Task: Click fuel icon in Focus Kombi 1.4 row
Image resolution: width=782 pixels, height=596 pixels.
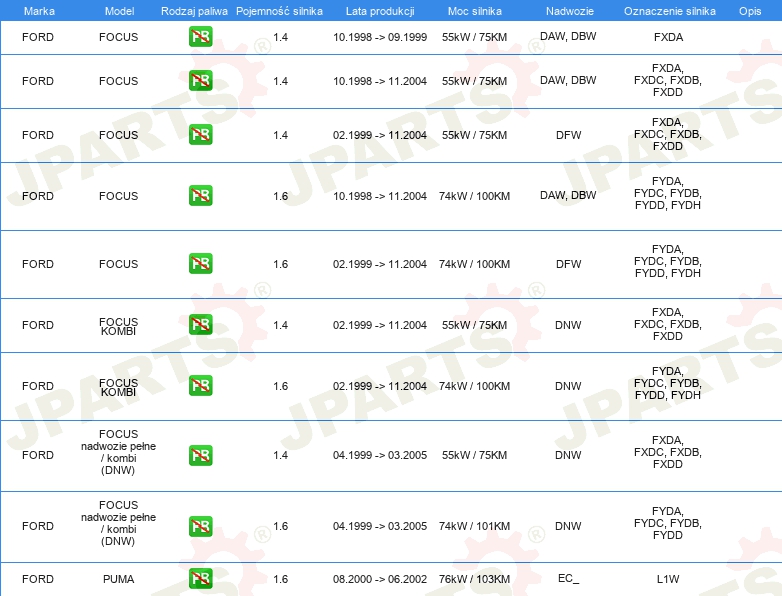Action: click(x=200, y=324)
